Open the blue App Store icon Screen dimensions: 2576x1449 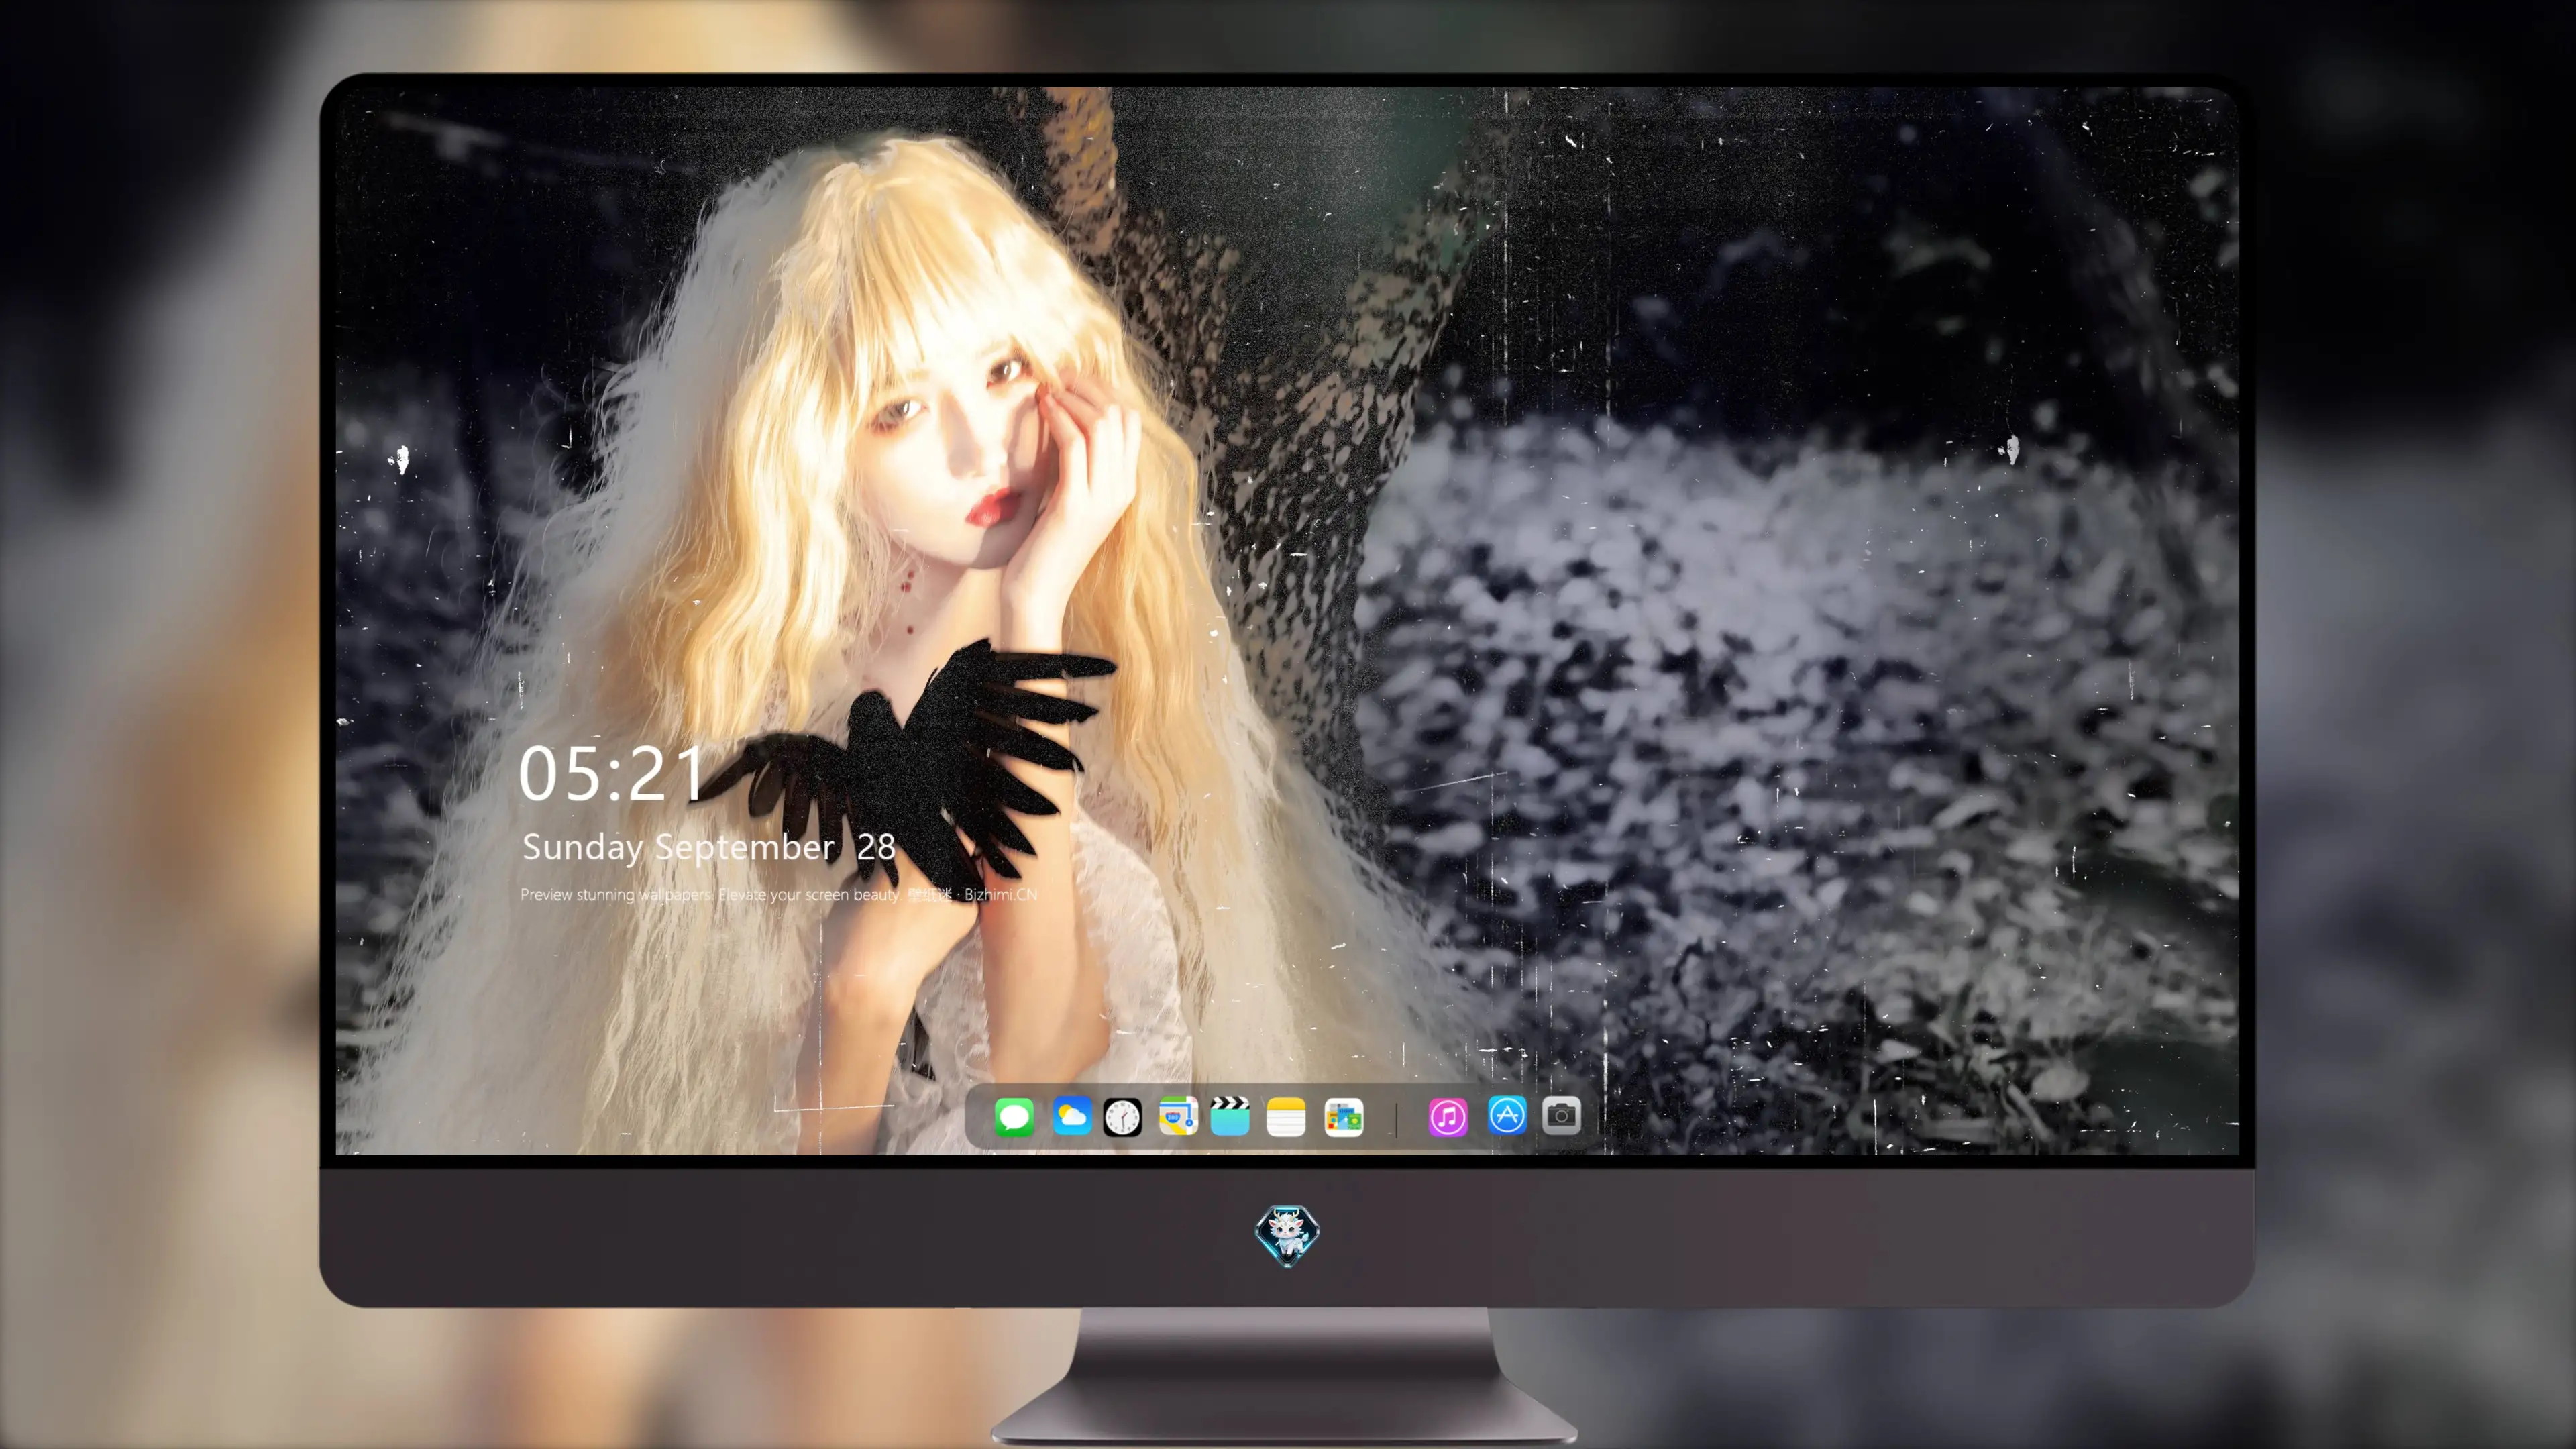(x=1507, y=1115)
